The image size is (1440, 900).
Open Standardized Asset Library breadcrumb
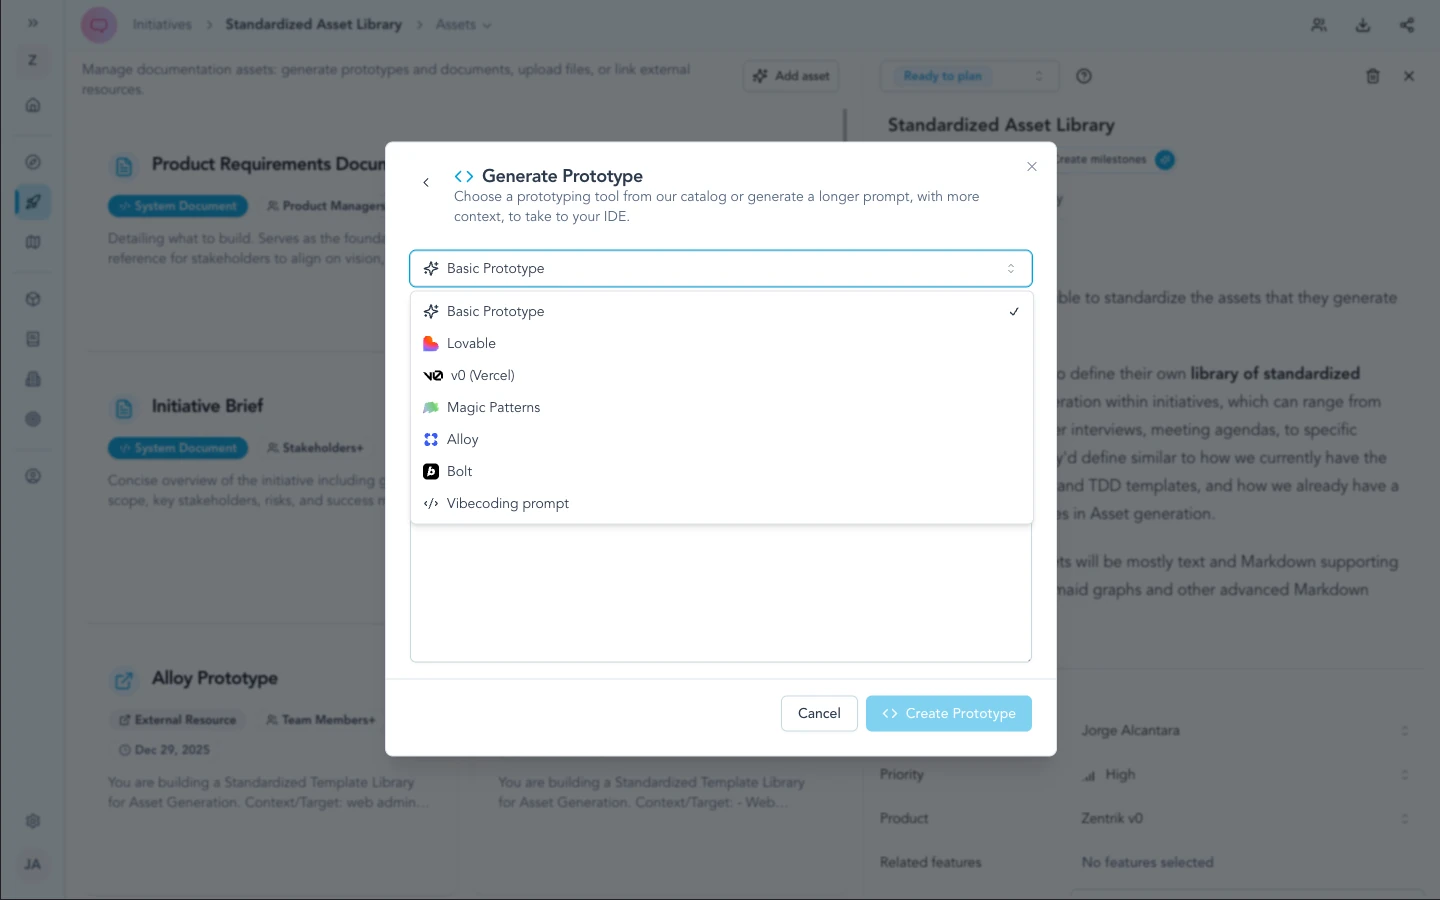point(313,24)
